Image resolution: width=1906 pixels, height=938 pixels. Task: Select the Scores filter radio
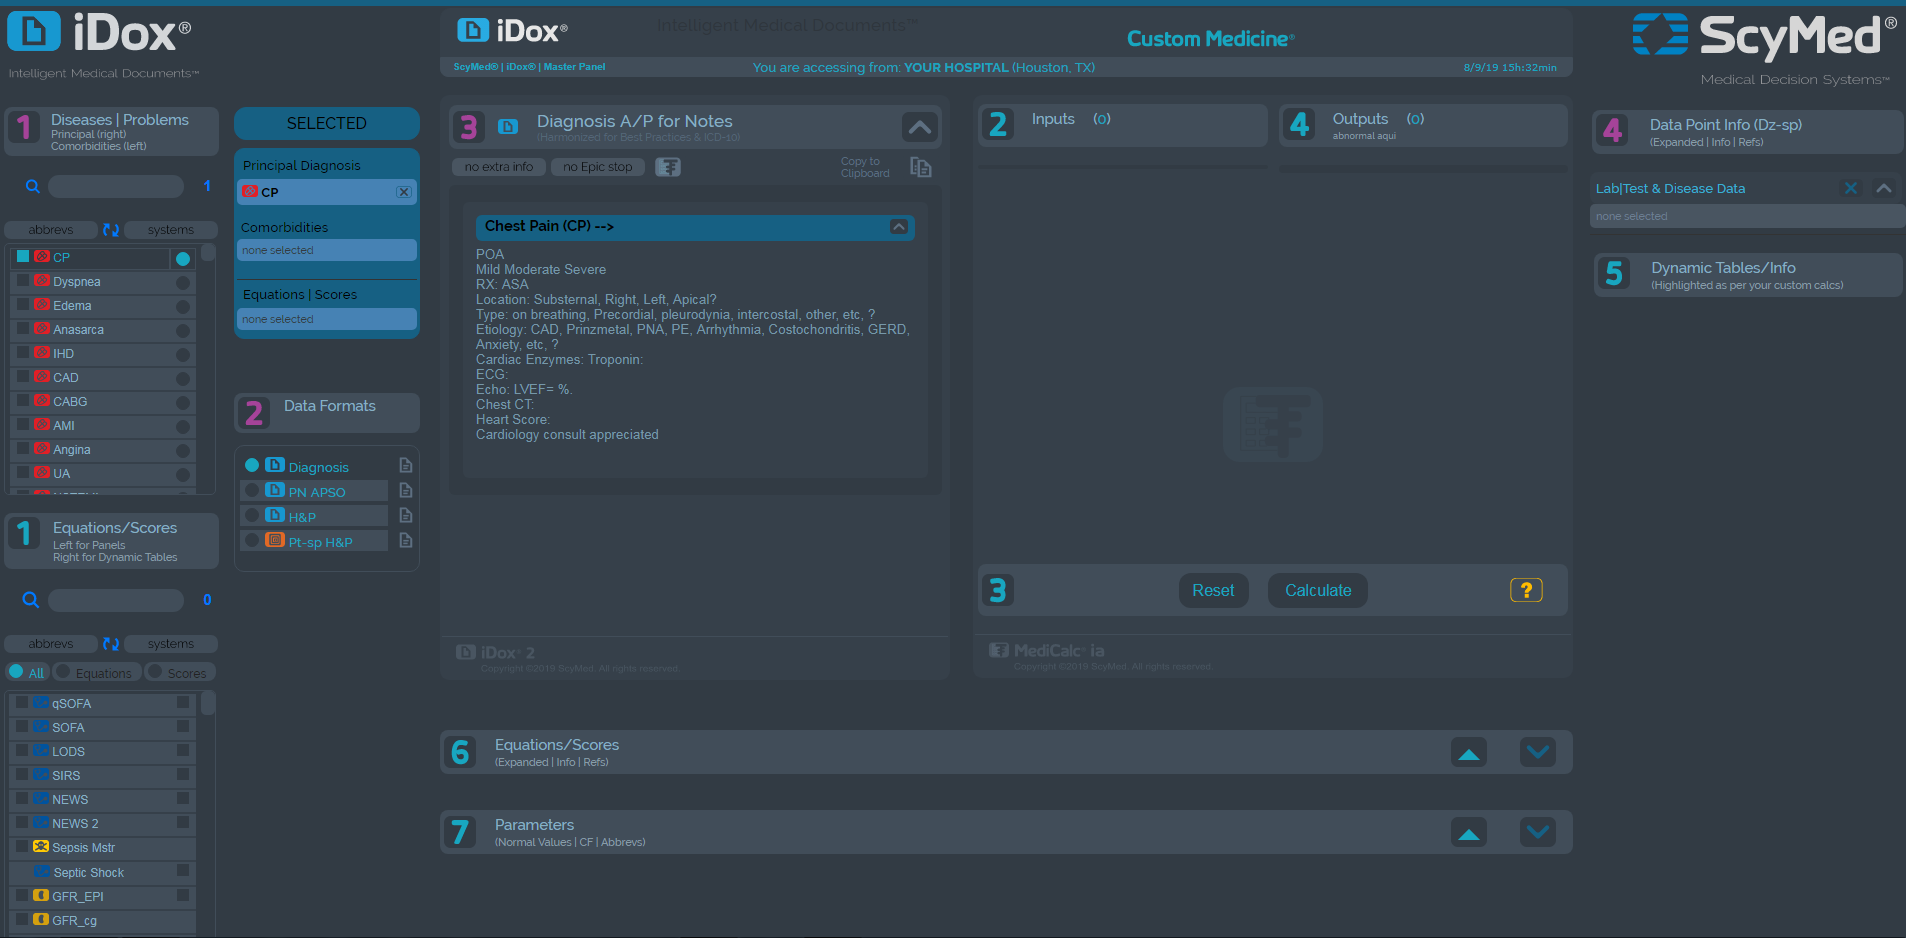coord(155,672)
